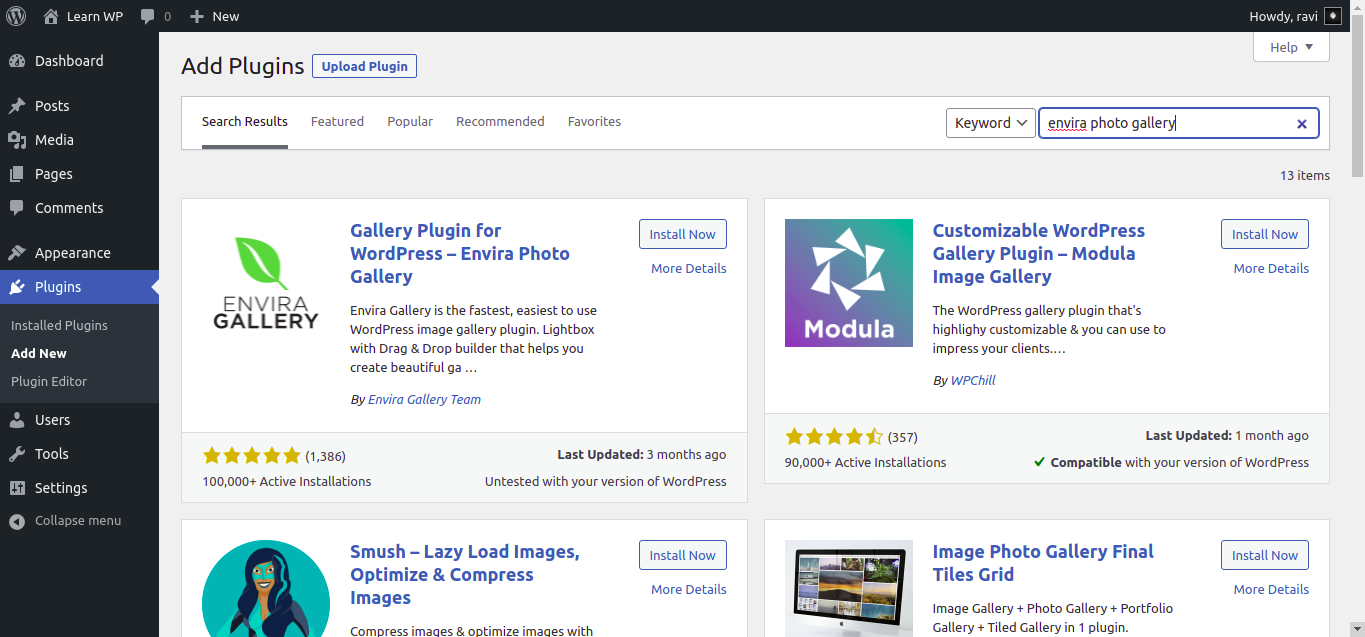Click the Upload Plugin button
Viewport: 1365px width, 637px height.
364,66
